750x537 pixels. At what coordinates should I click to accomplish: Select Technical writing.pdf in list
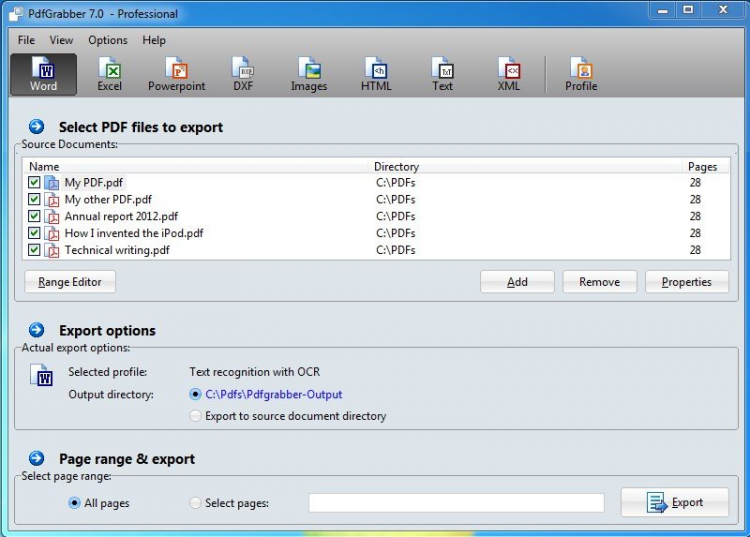pos(117,250)
